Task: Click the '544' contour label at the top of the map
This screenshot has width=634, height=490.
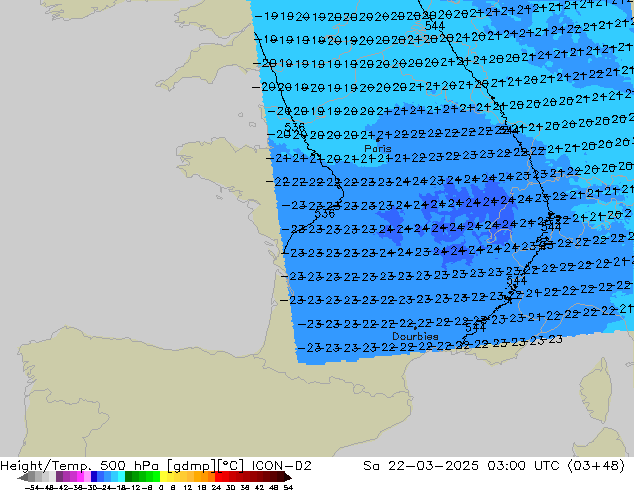Action: (x=435, y=26)
